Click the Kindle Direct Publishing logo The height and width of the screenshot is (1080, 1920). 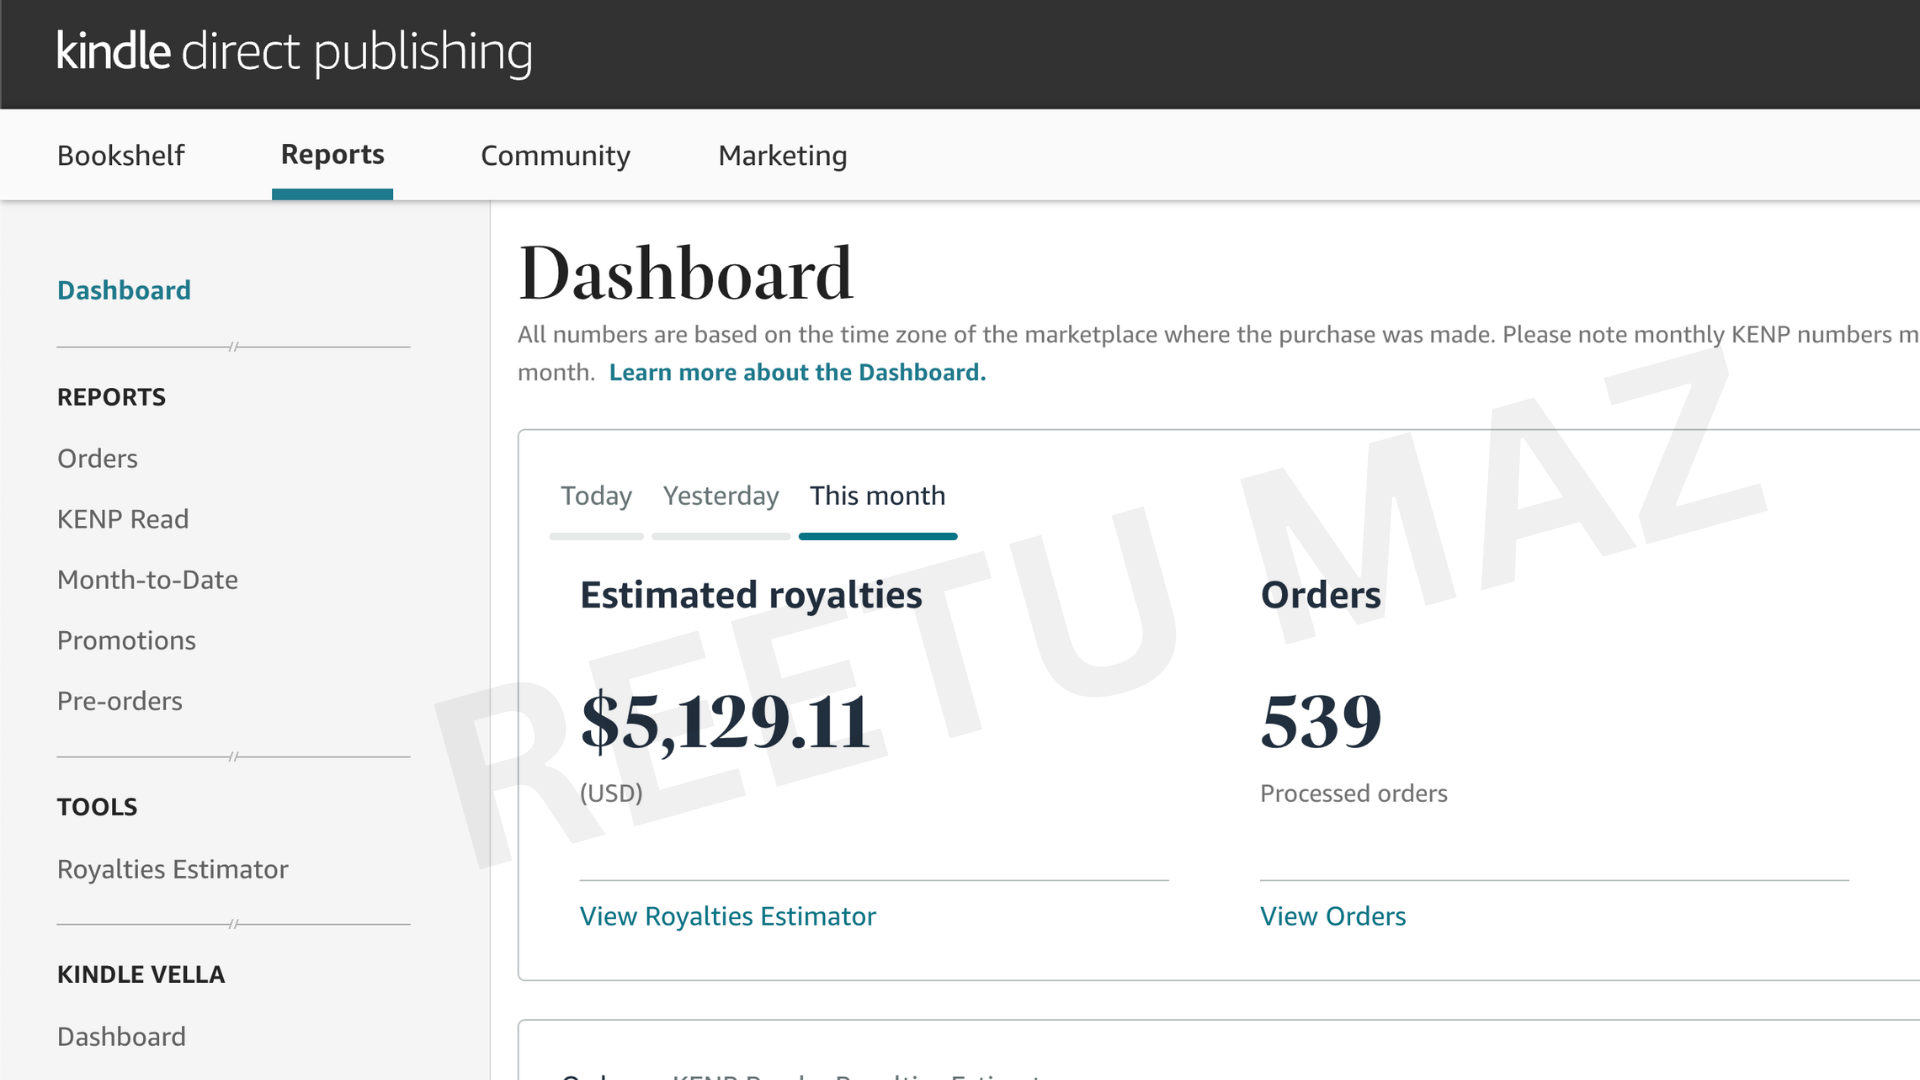pyautogui.click(x=294, y=52)
